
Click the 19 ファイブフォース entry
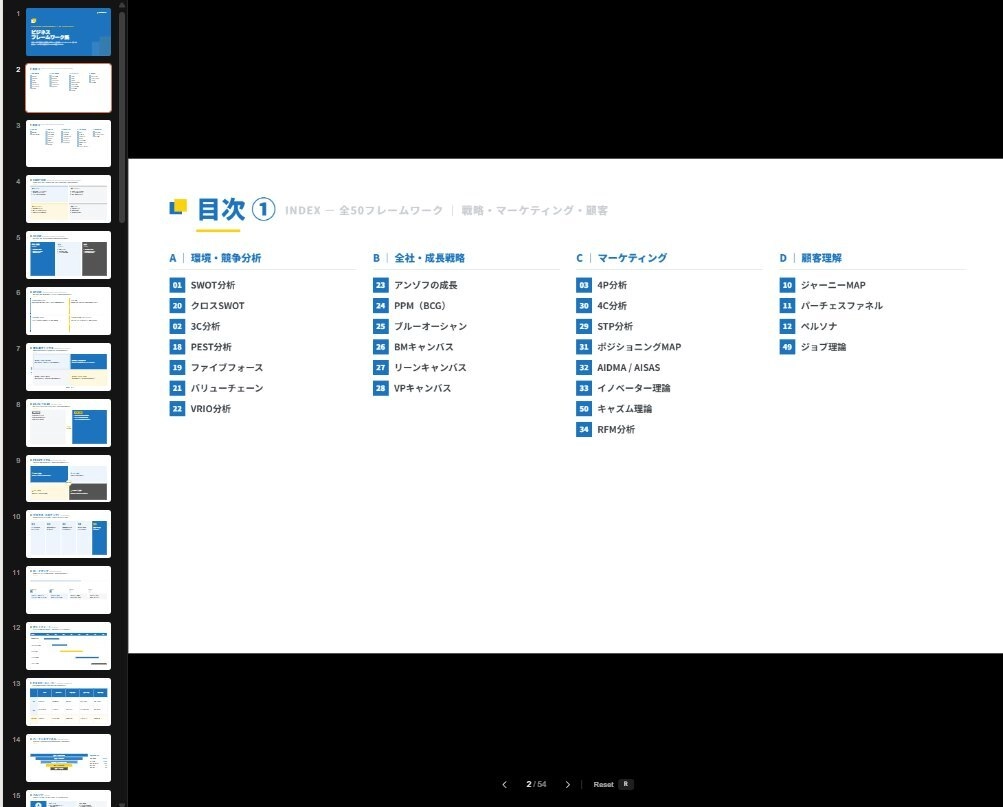click(216, 368)
